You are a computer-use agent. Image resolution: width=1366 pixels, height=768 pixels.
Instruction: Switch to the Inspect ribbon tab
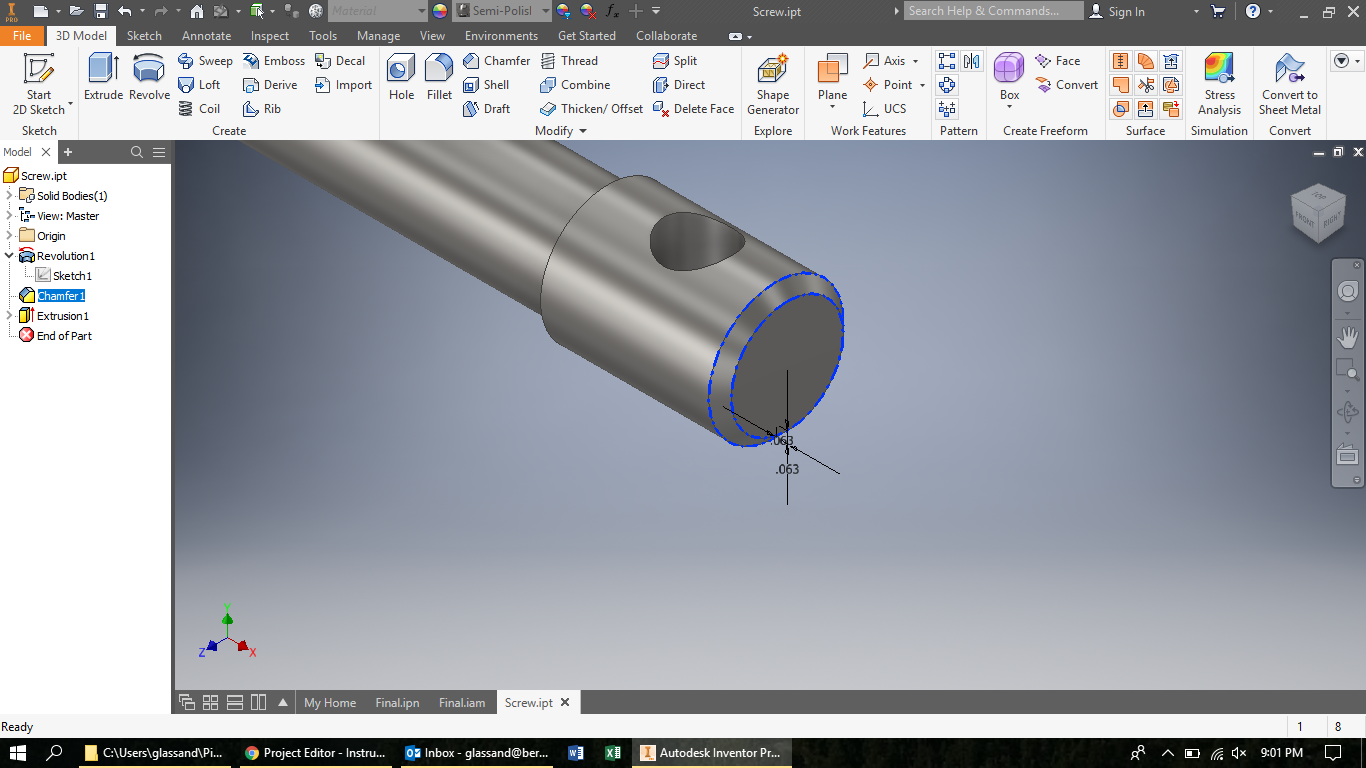tap(270, 35)
